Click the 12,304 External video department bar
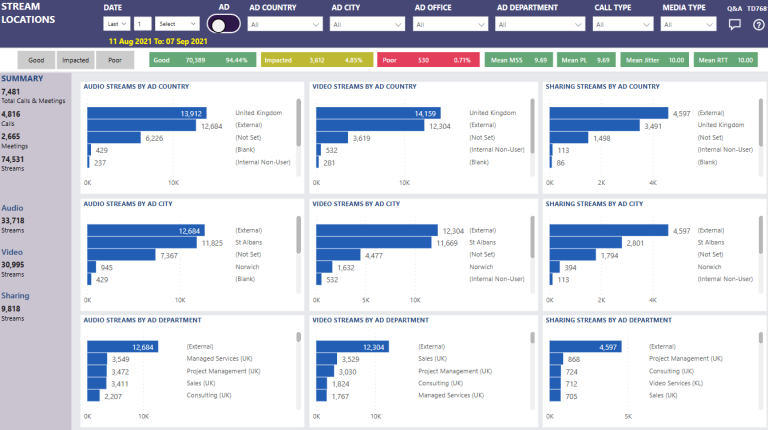Image resolution: width=768 pixels, height=430 pixels. coord(352,347)
